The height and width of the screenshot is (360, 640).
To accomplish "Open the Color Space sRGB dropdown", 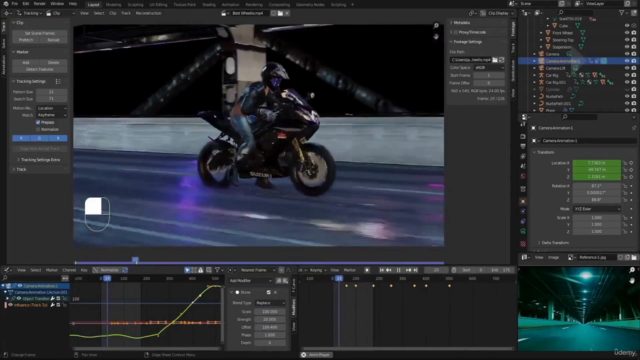I will (x=489, y=68).
